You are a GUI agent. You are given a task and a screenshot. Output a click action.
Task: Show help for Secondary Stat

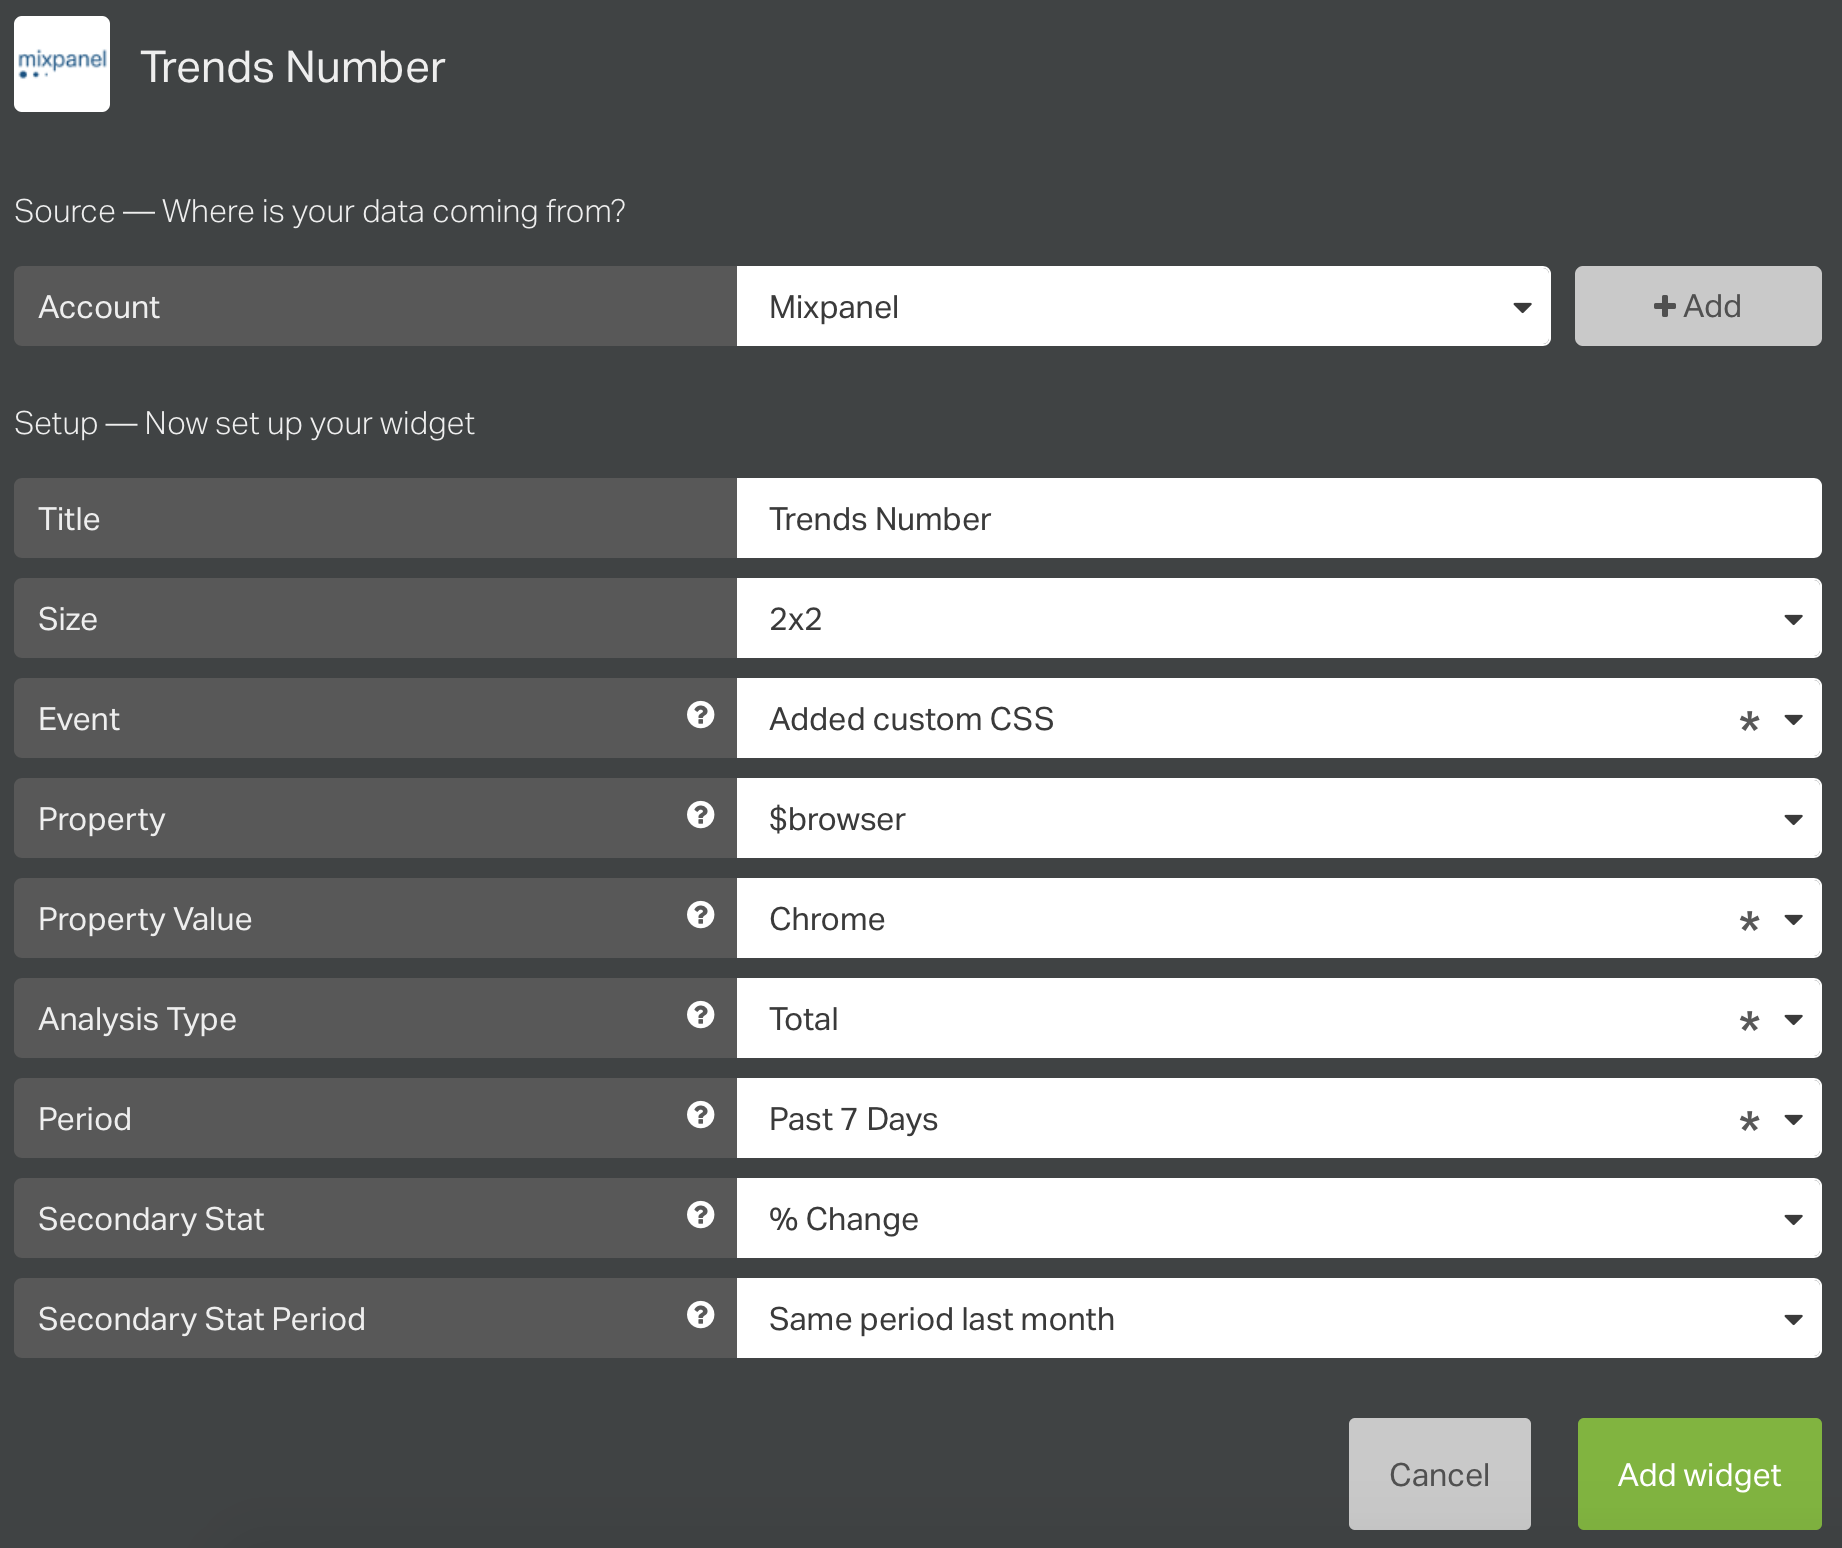pyautogui.click(x=700, y=1215)
